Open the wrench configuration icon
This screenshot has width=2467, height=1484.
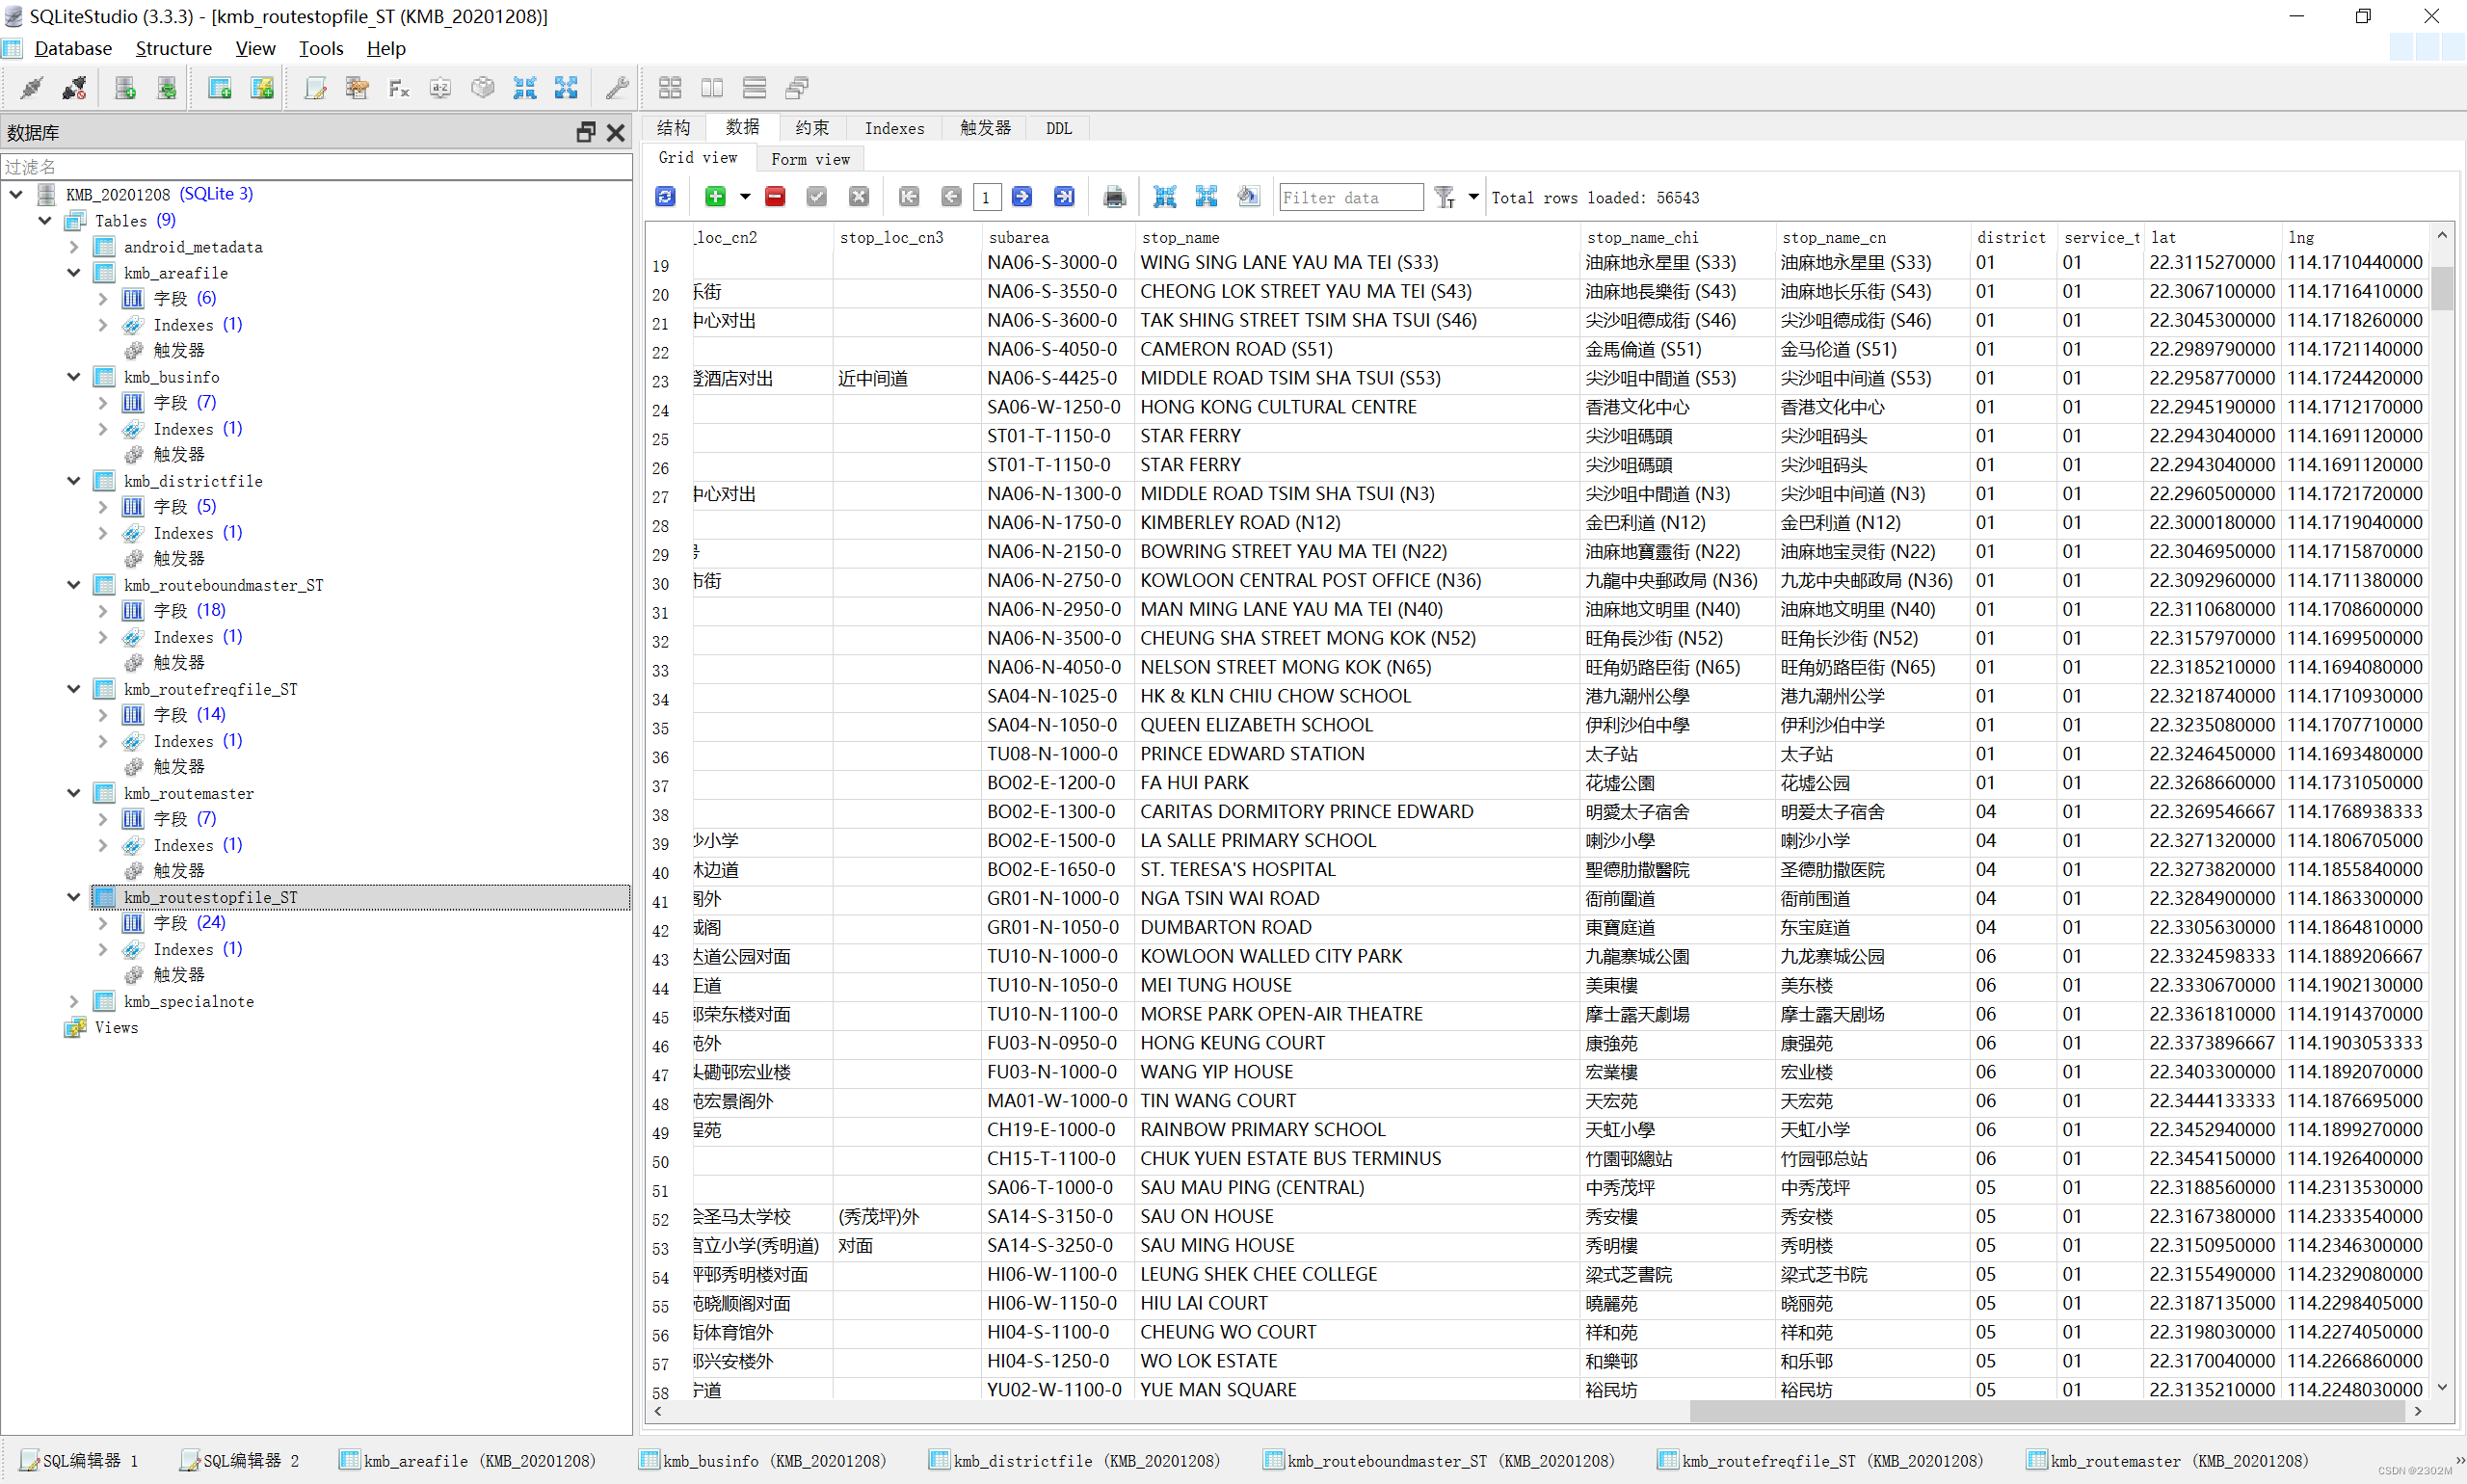point(617,88)
